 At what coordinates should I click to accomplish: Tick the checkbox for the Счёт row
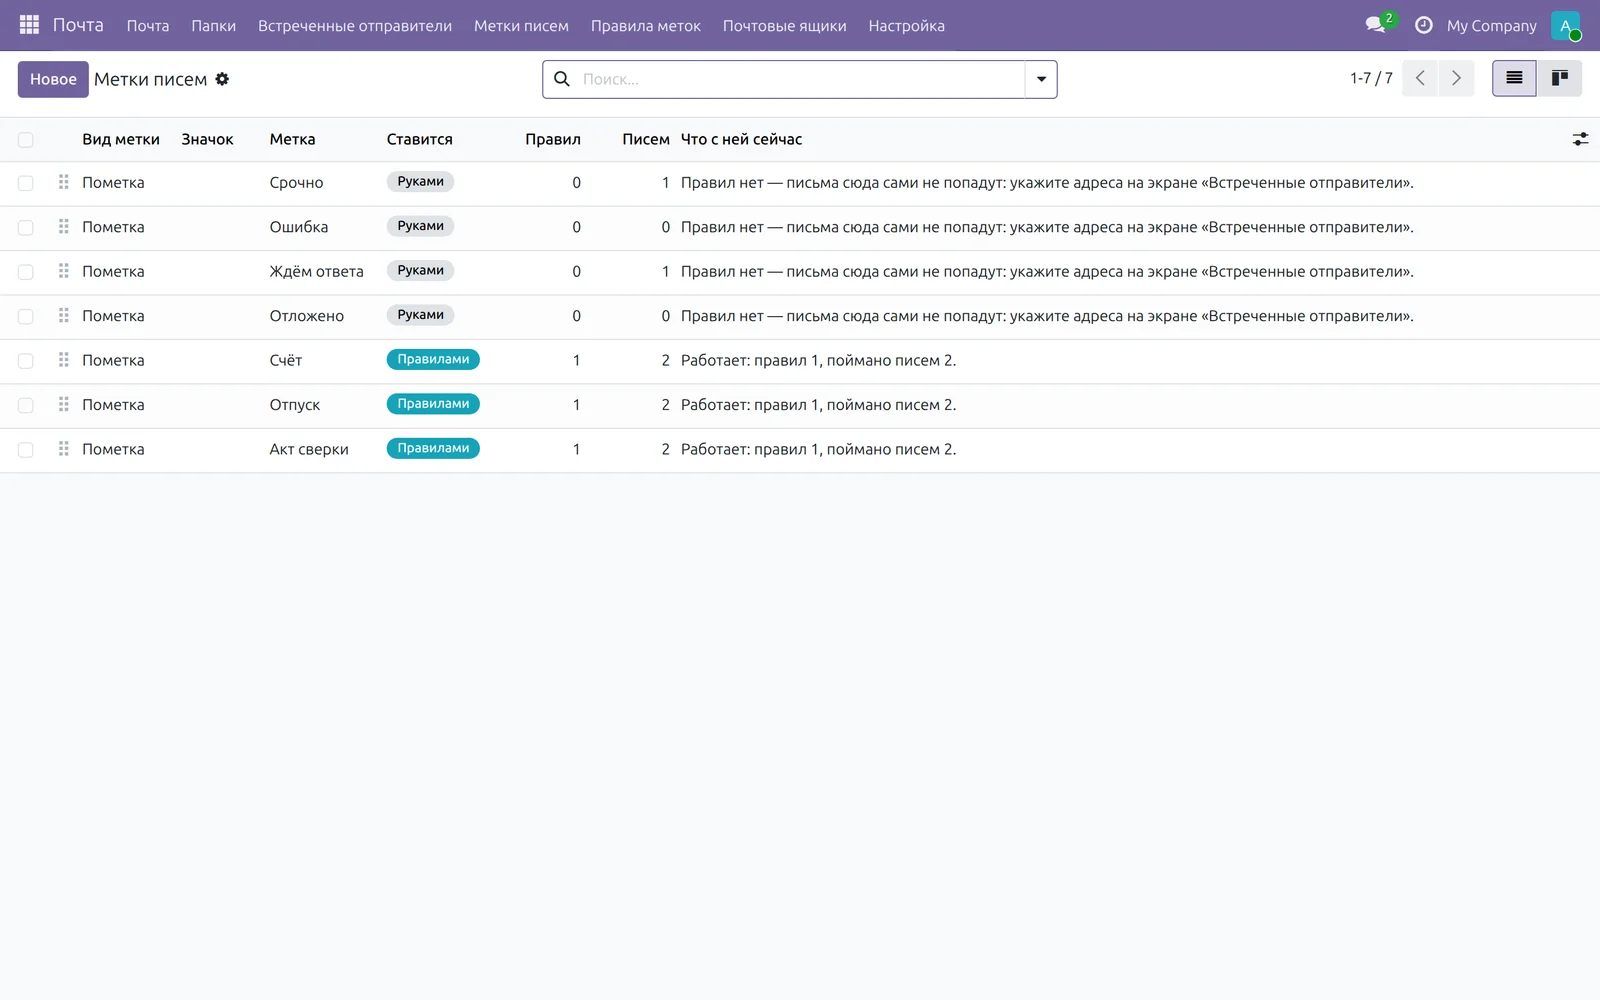click(x=26, y=361)
